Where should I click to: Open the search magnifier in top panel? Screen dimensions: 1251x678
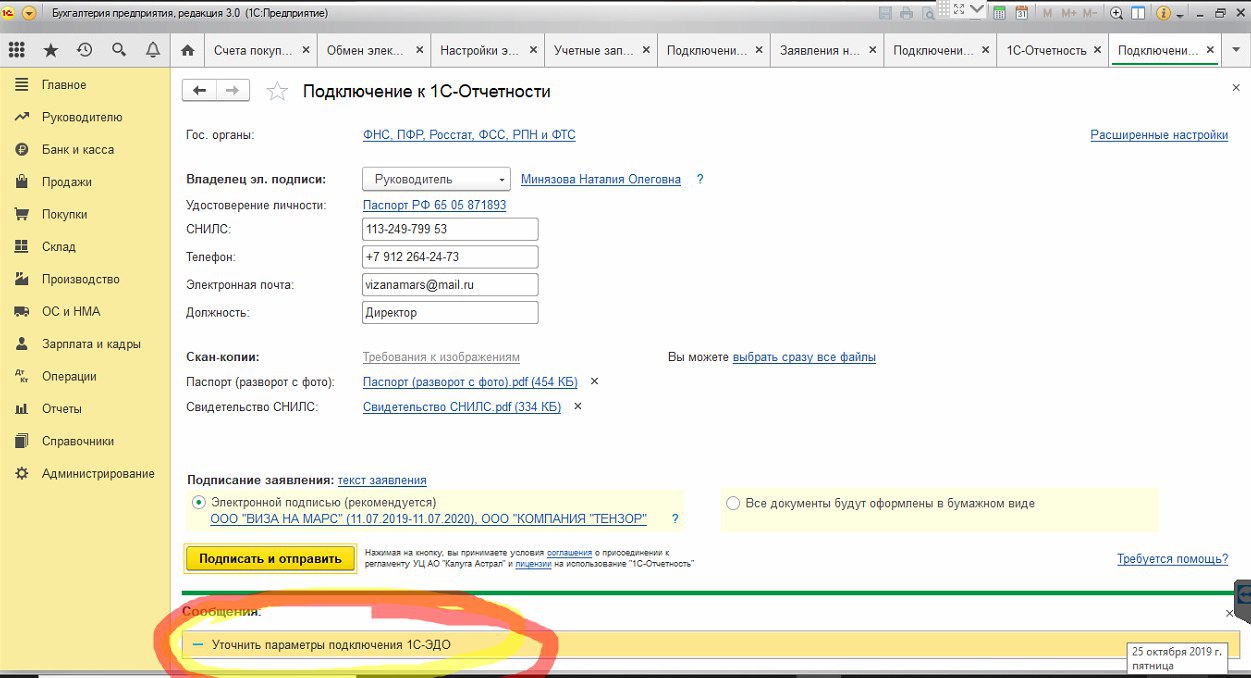[118, 50]
